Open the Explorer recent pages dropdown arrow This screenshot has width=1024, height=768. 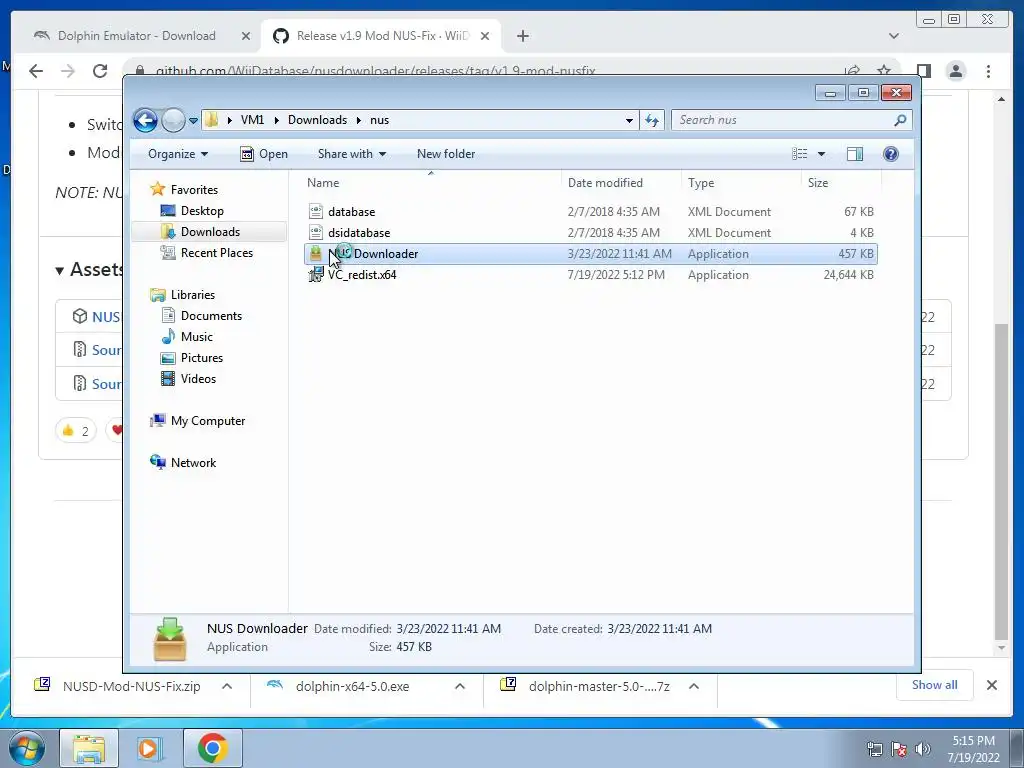coord(193,121)
